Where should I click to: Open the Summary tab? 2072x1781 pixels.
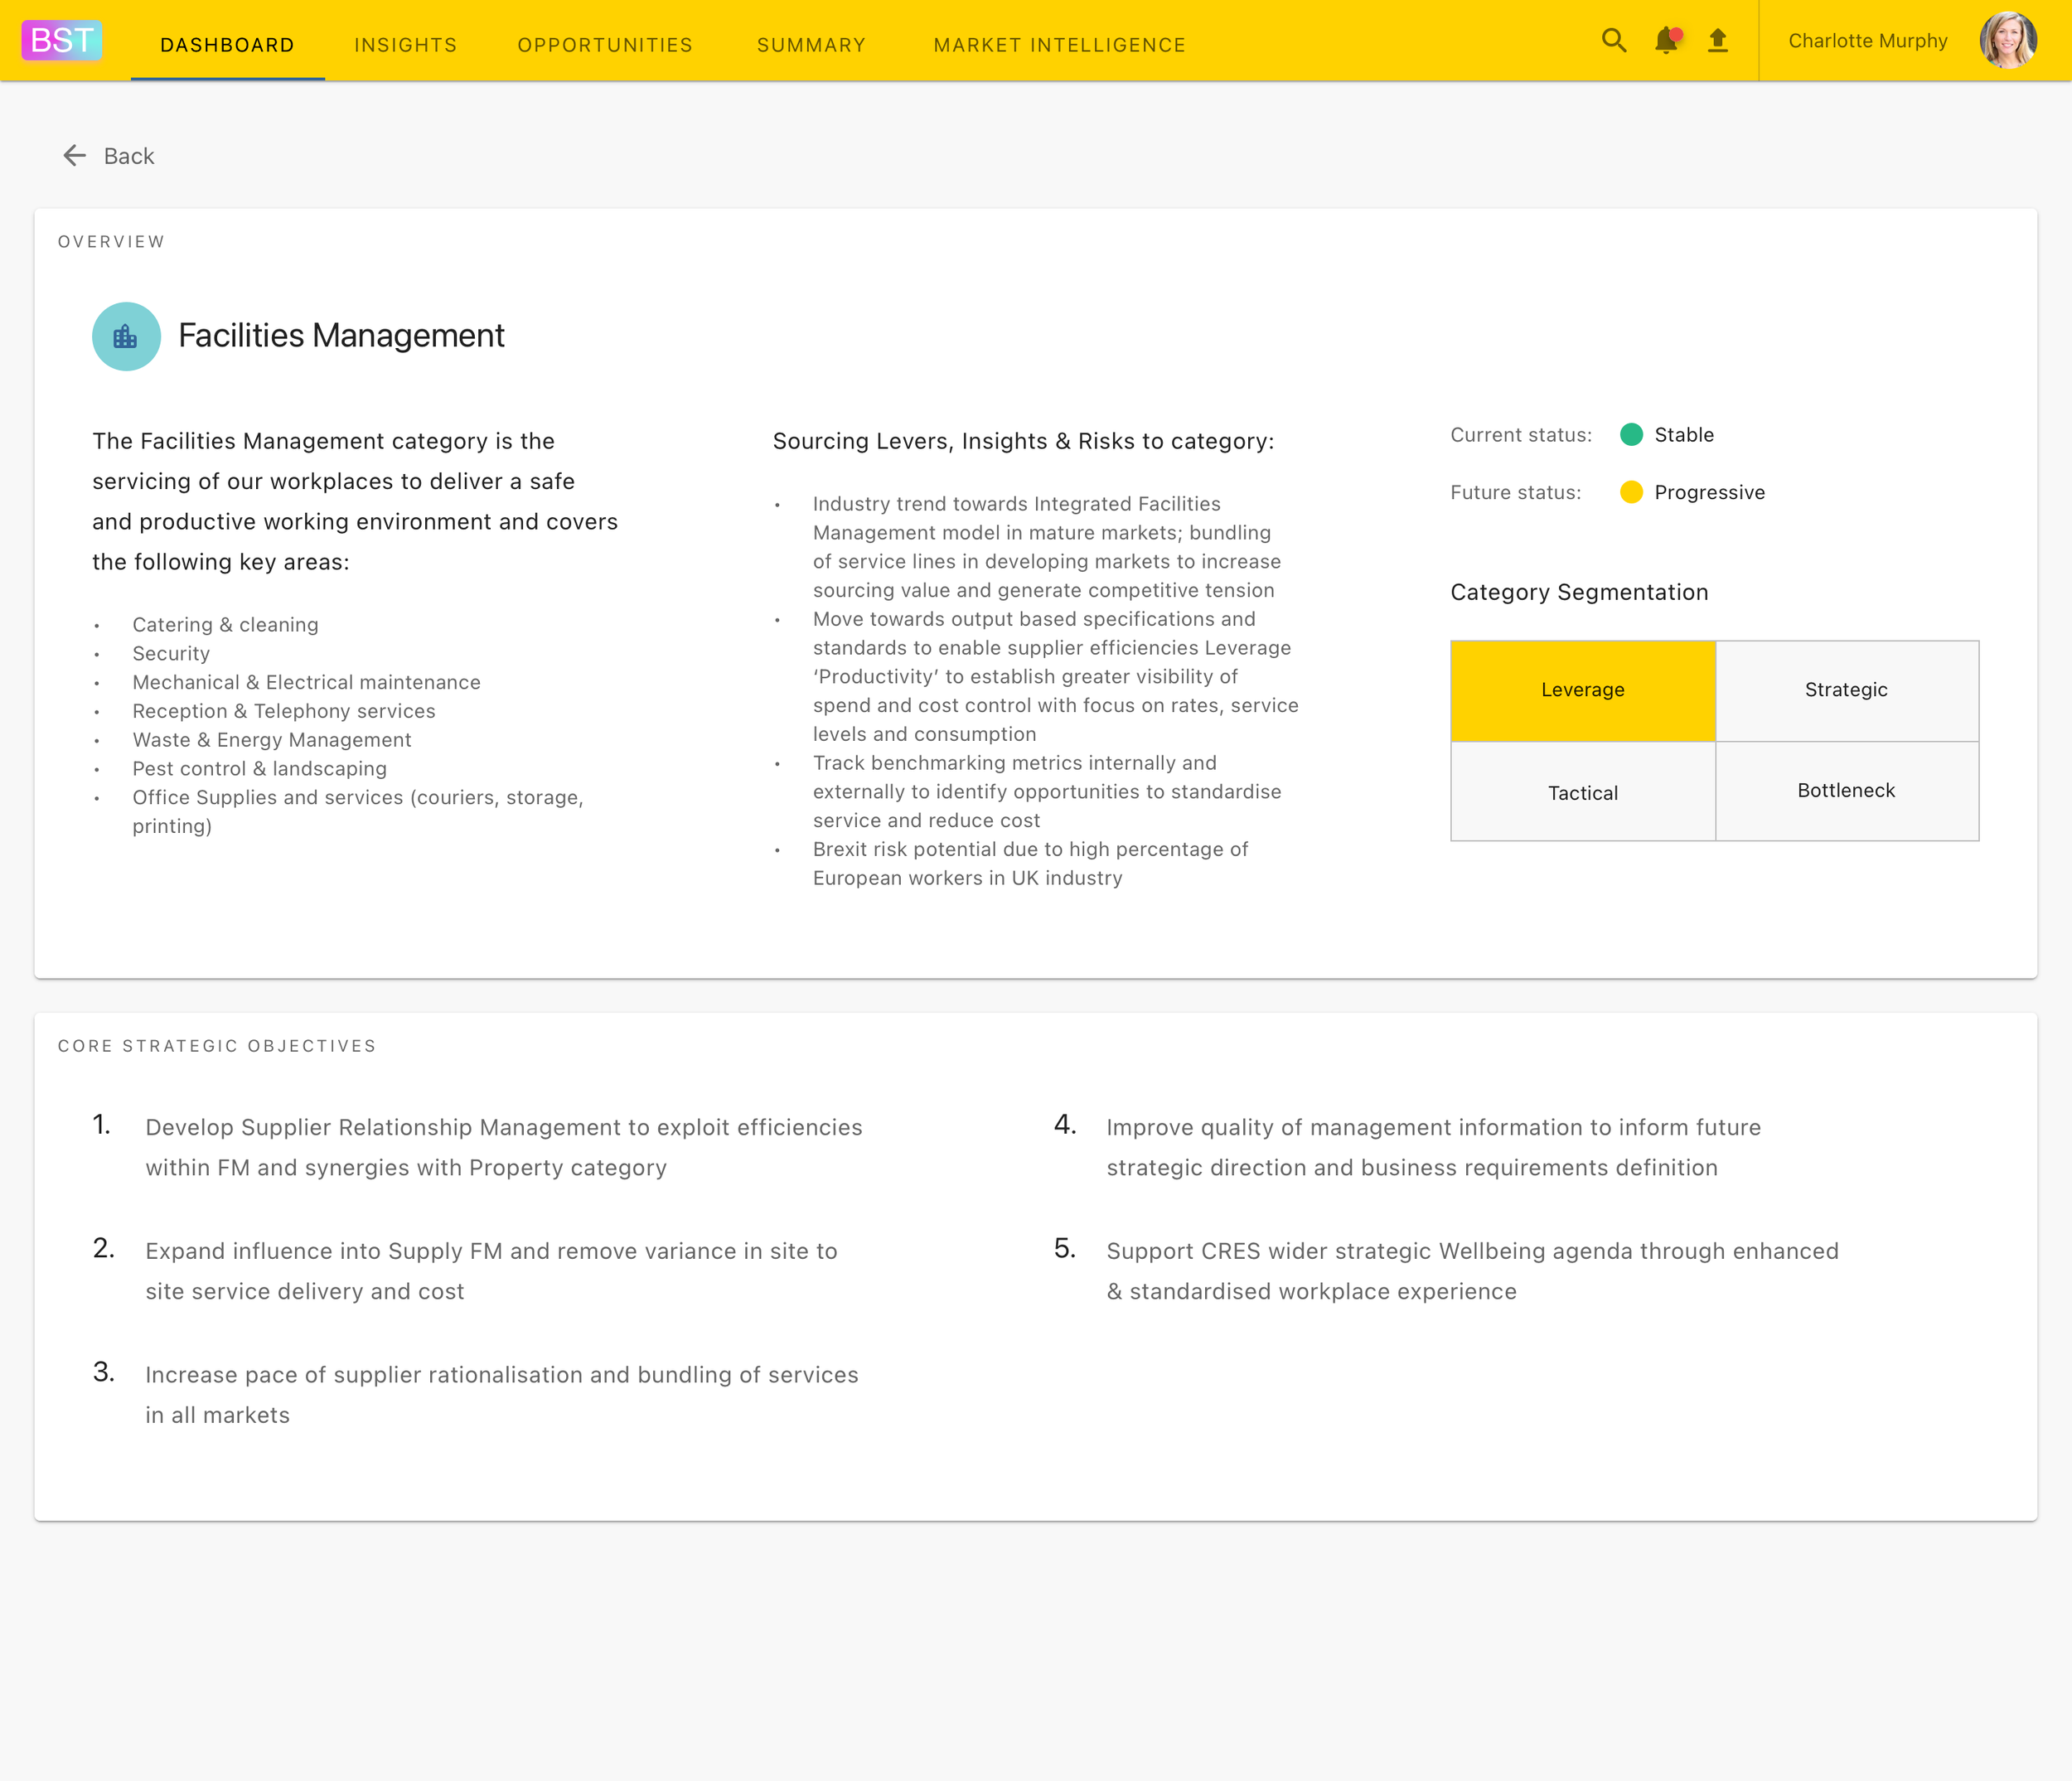click(811, 45)
